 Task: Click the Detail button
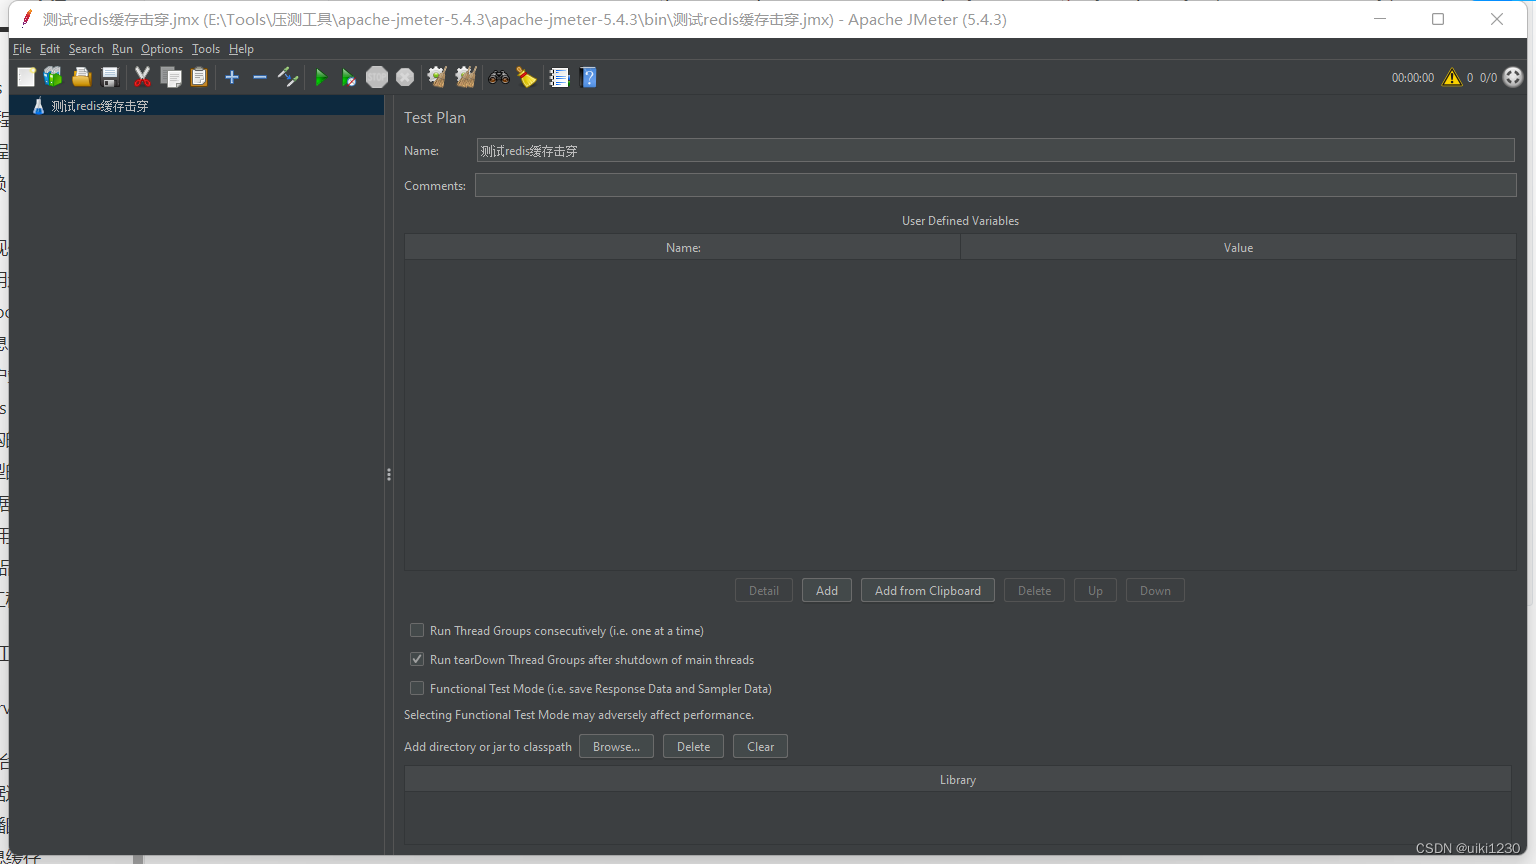[764, 590]
